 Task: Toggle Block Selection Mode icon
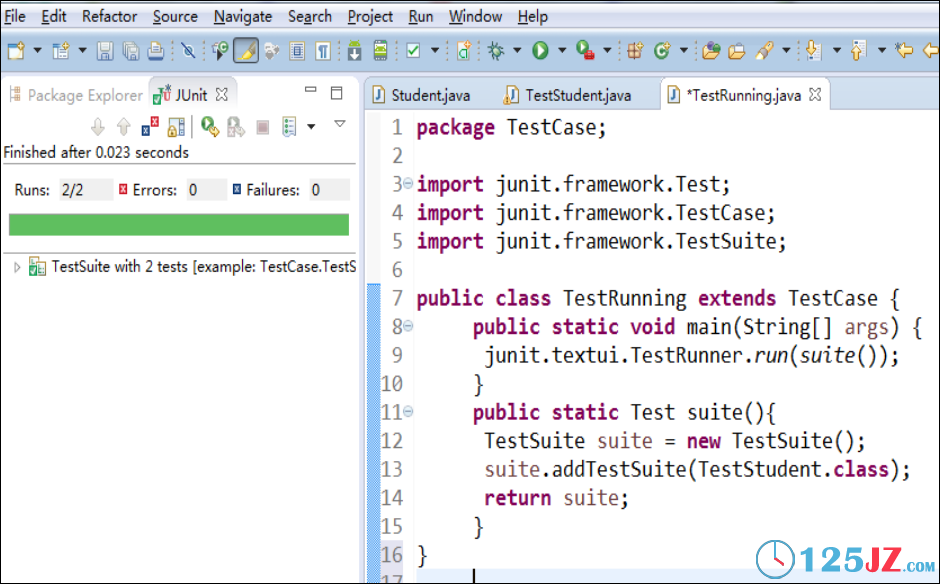pos(297,50)
